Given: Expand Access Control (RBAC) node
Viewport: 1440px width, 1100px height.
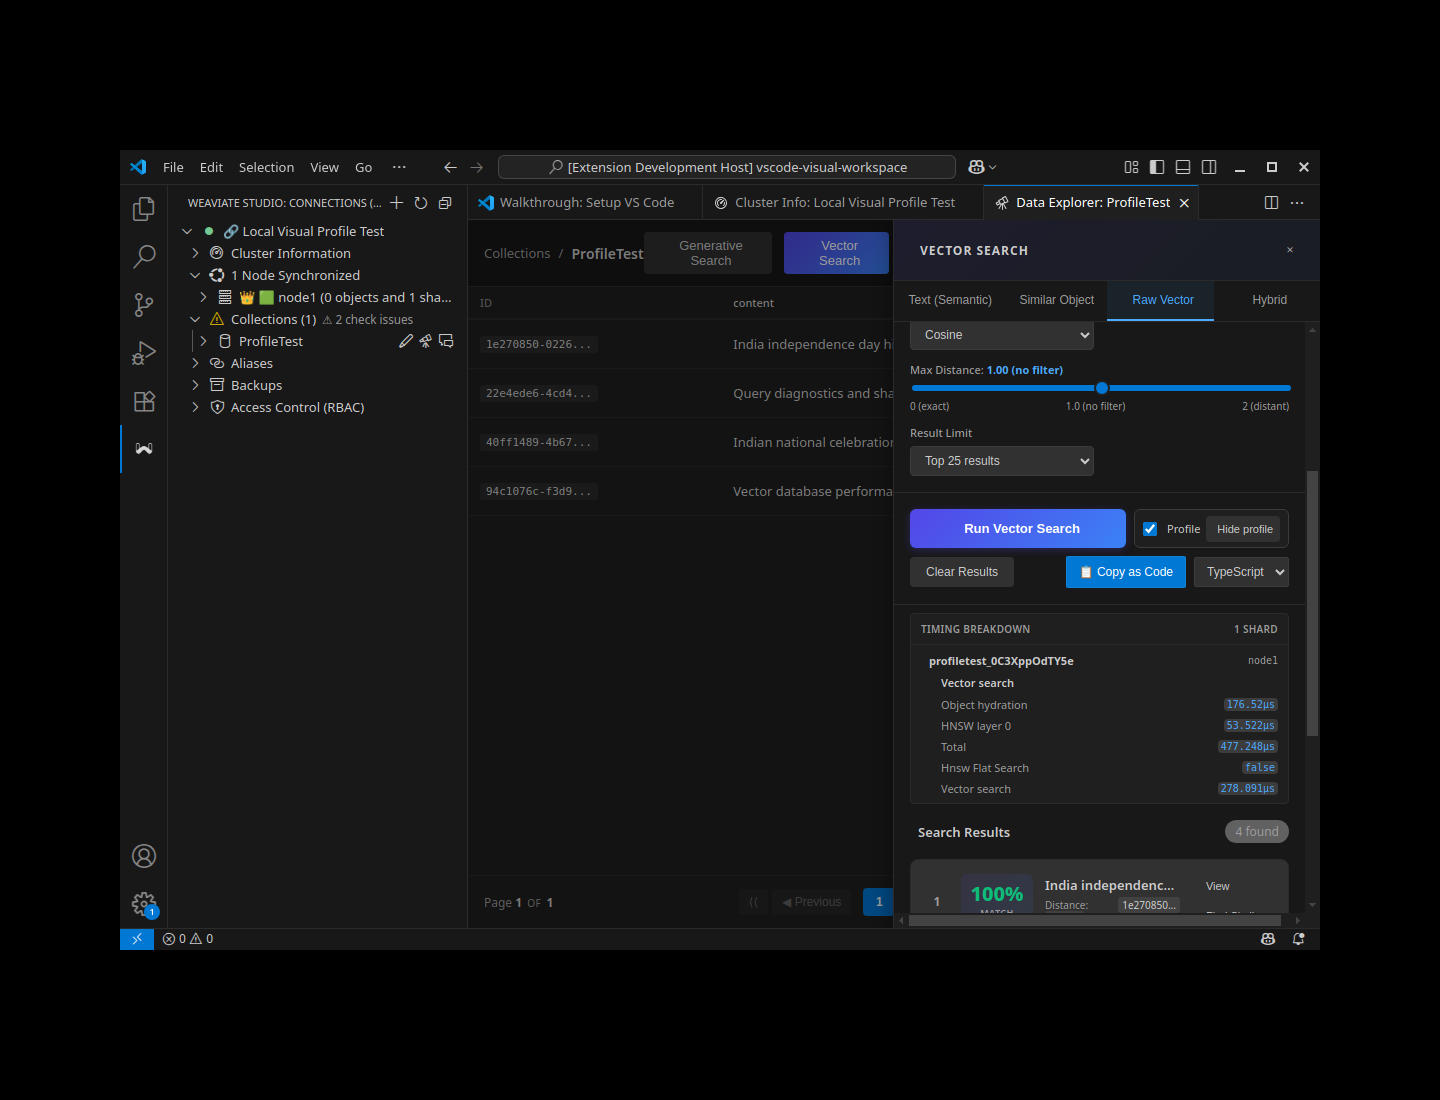Looking at the screenshot, I should coord(195,407).
